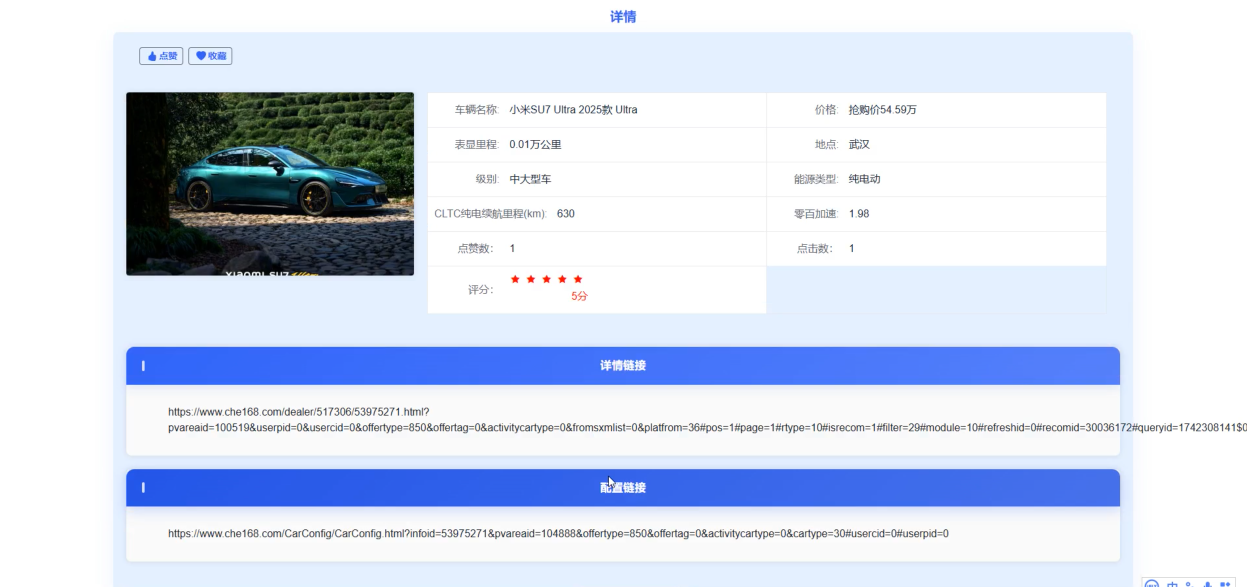Toggle Chinese/English input via the IME indicator
This screenshot has width=1247, height=587.
click(1173, 584)
